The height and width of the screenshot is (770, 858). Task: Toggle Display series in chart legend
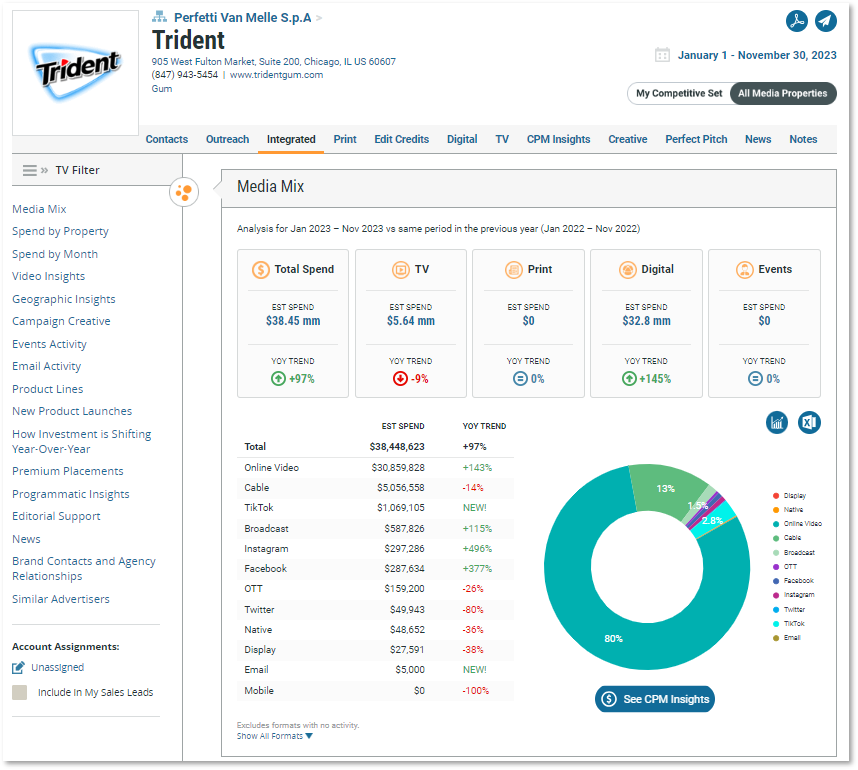coord(789,496)
